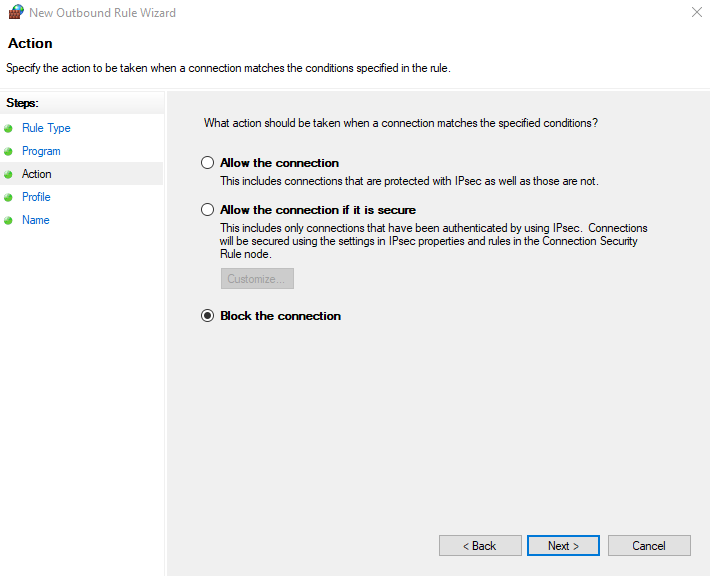
Task: Click the green bullet beside Profile
Action: click(9, 197)
